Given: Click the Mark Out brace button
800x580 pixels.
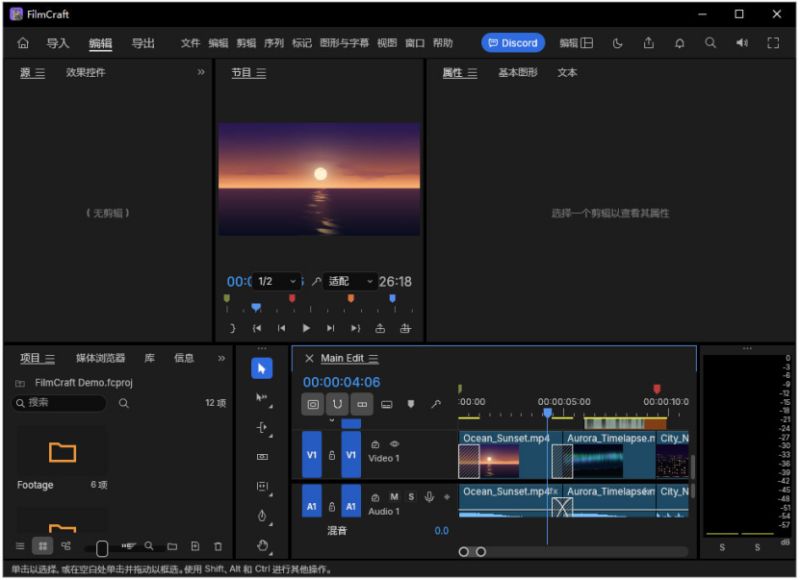Looking at the screenshot, I should pyautogui.click(x=233, y=329).
